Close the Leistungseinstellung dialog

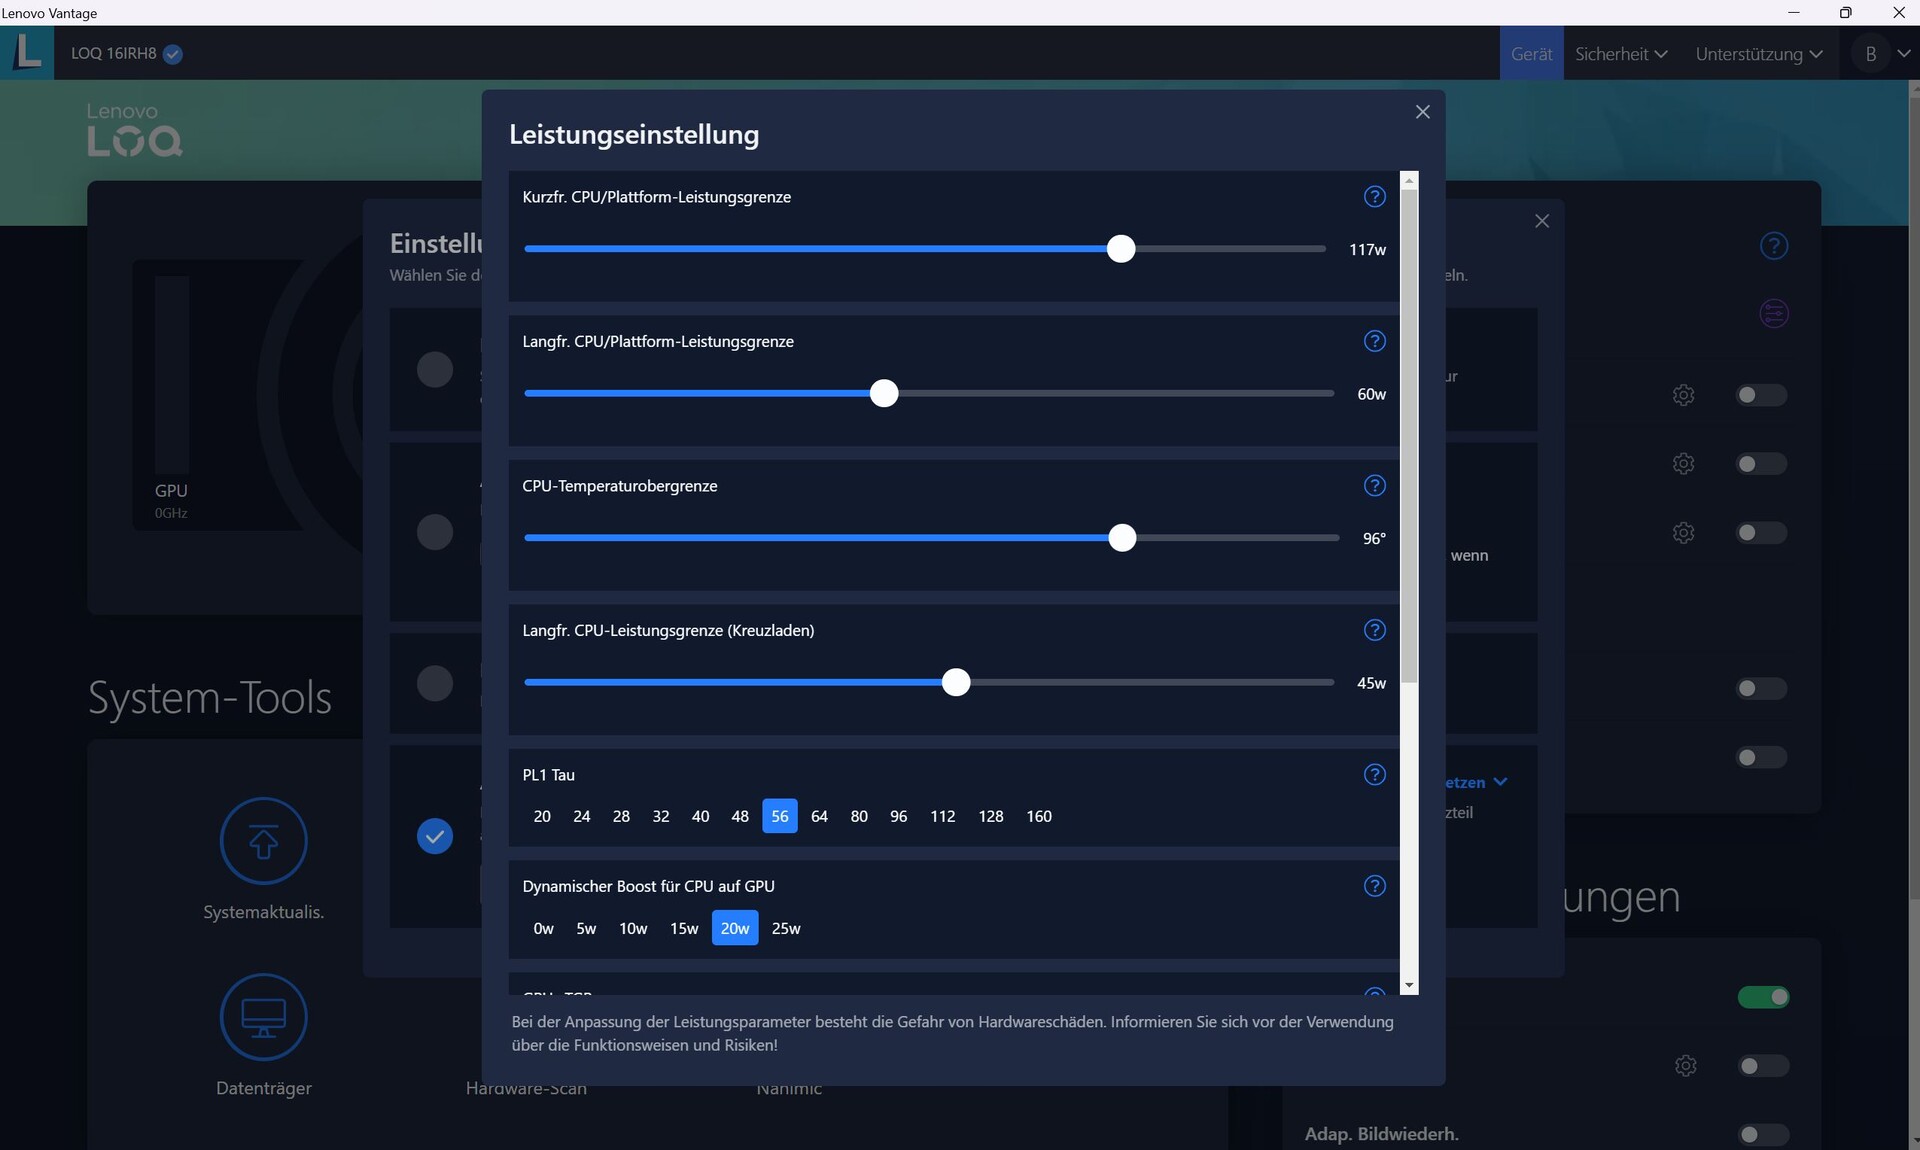tap(1422, 112)
